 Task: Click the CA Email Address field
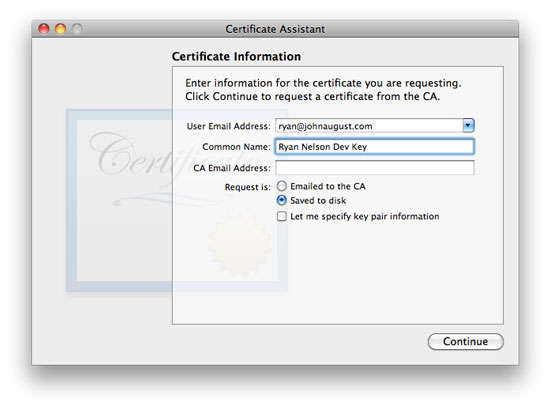[x=375, y=168]
